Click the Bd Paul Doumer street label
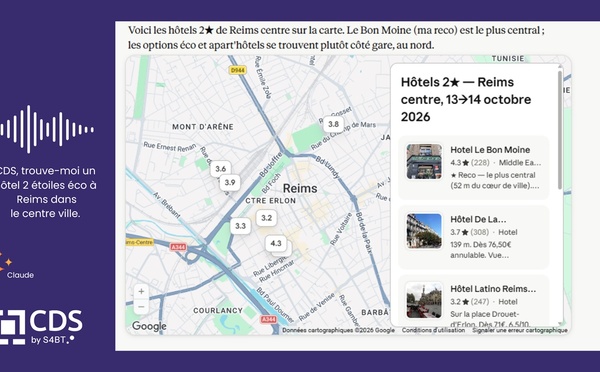The image size is (600, 372). click(275, 305)
